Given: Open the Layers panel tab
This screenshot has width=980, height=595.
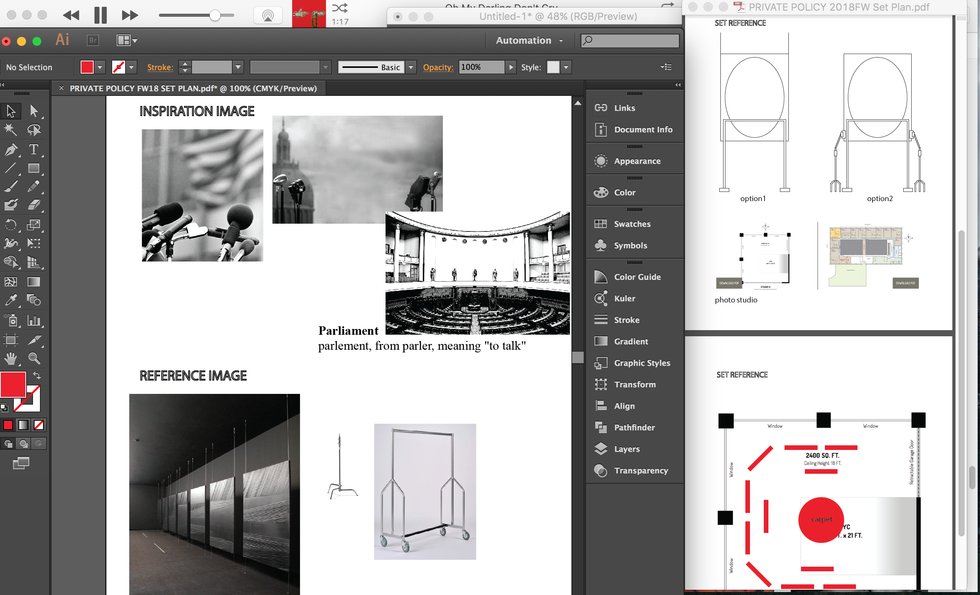Looking at the screenshot, I should coord(626,449).
